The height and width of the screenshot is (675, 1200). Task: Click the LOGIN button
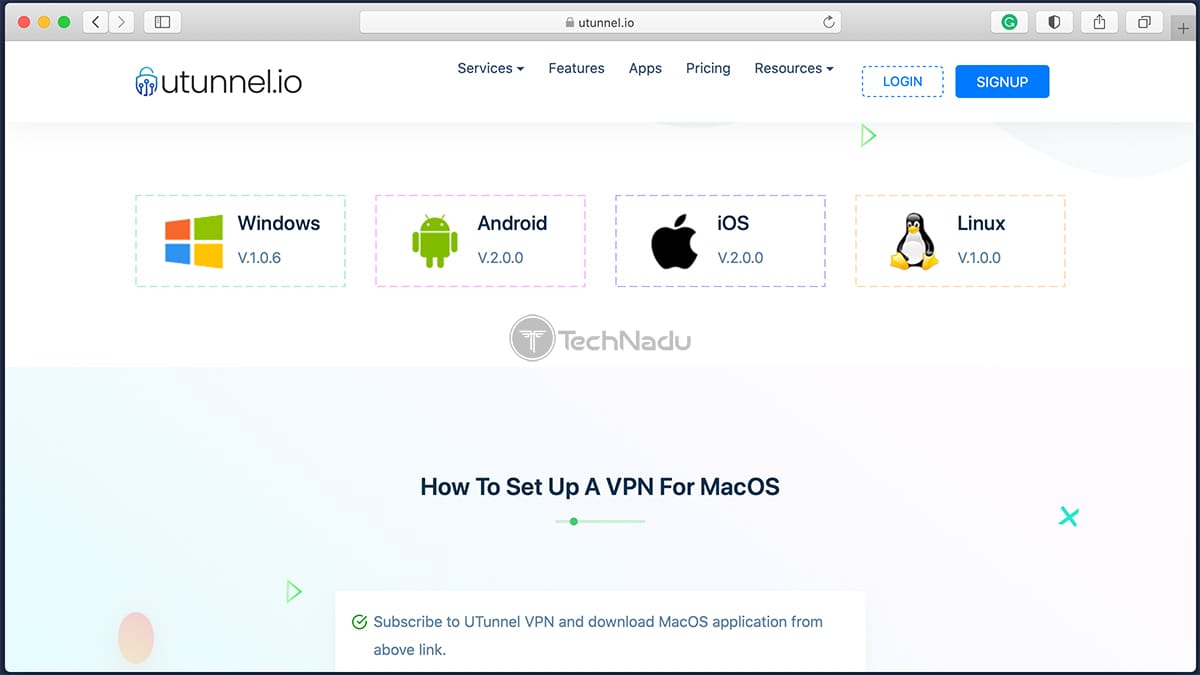(x=903, y=81)
